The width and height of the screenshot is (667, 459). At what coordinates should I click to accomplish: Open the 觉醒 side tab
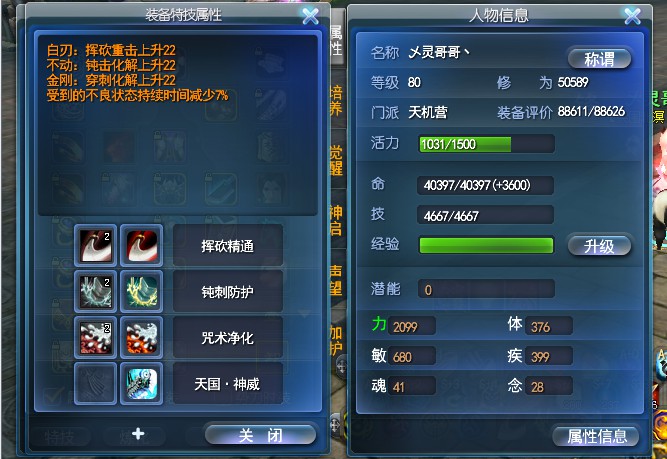point(336,160)
